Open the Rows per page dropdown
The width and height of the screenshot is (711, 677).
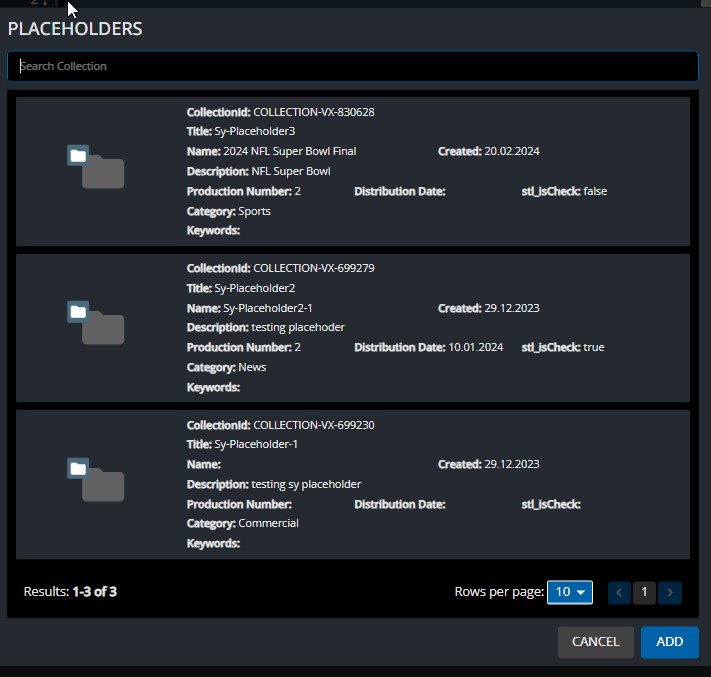[570, 592]
